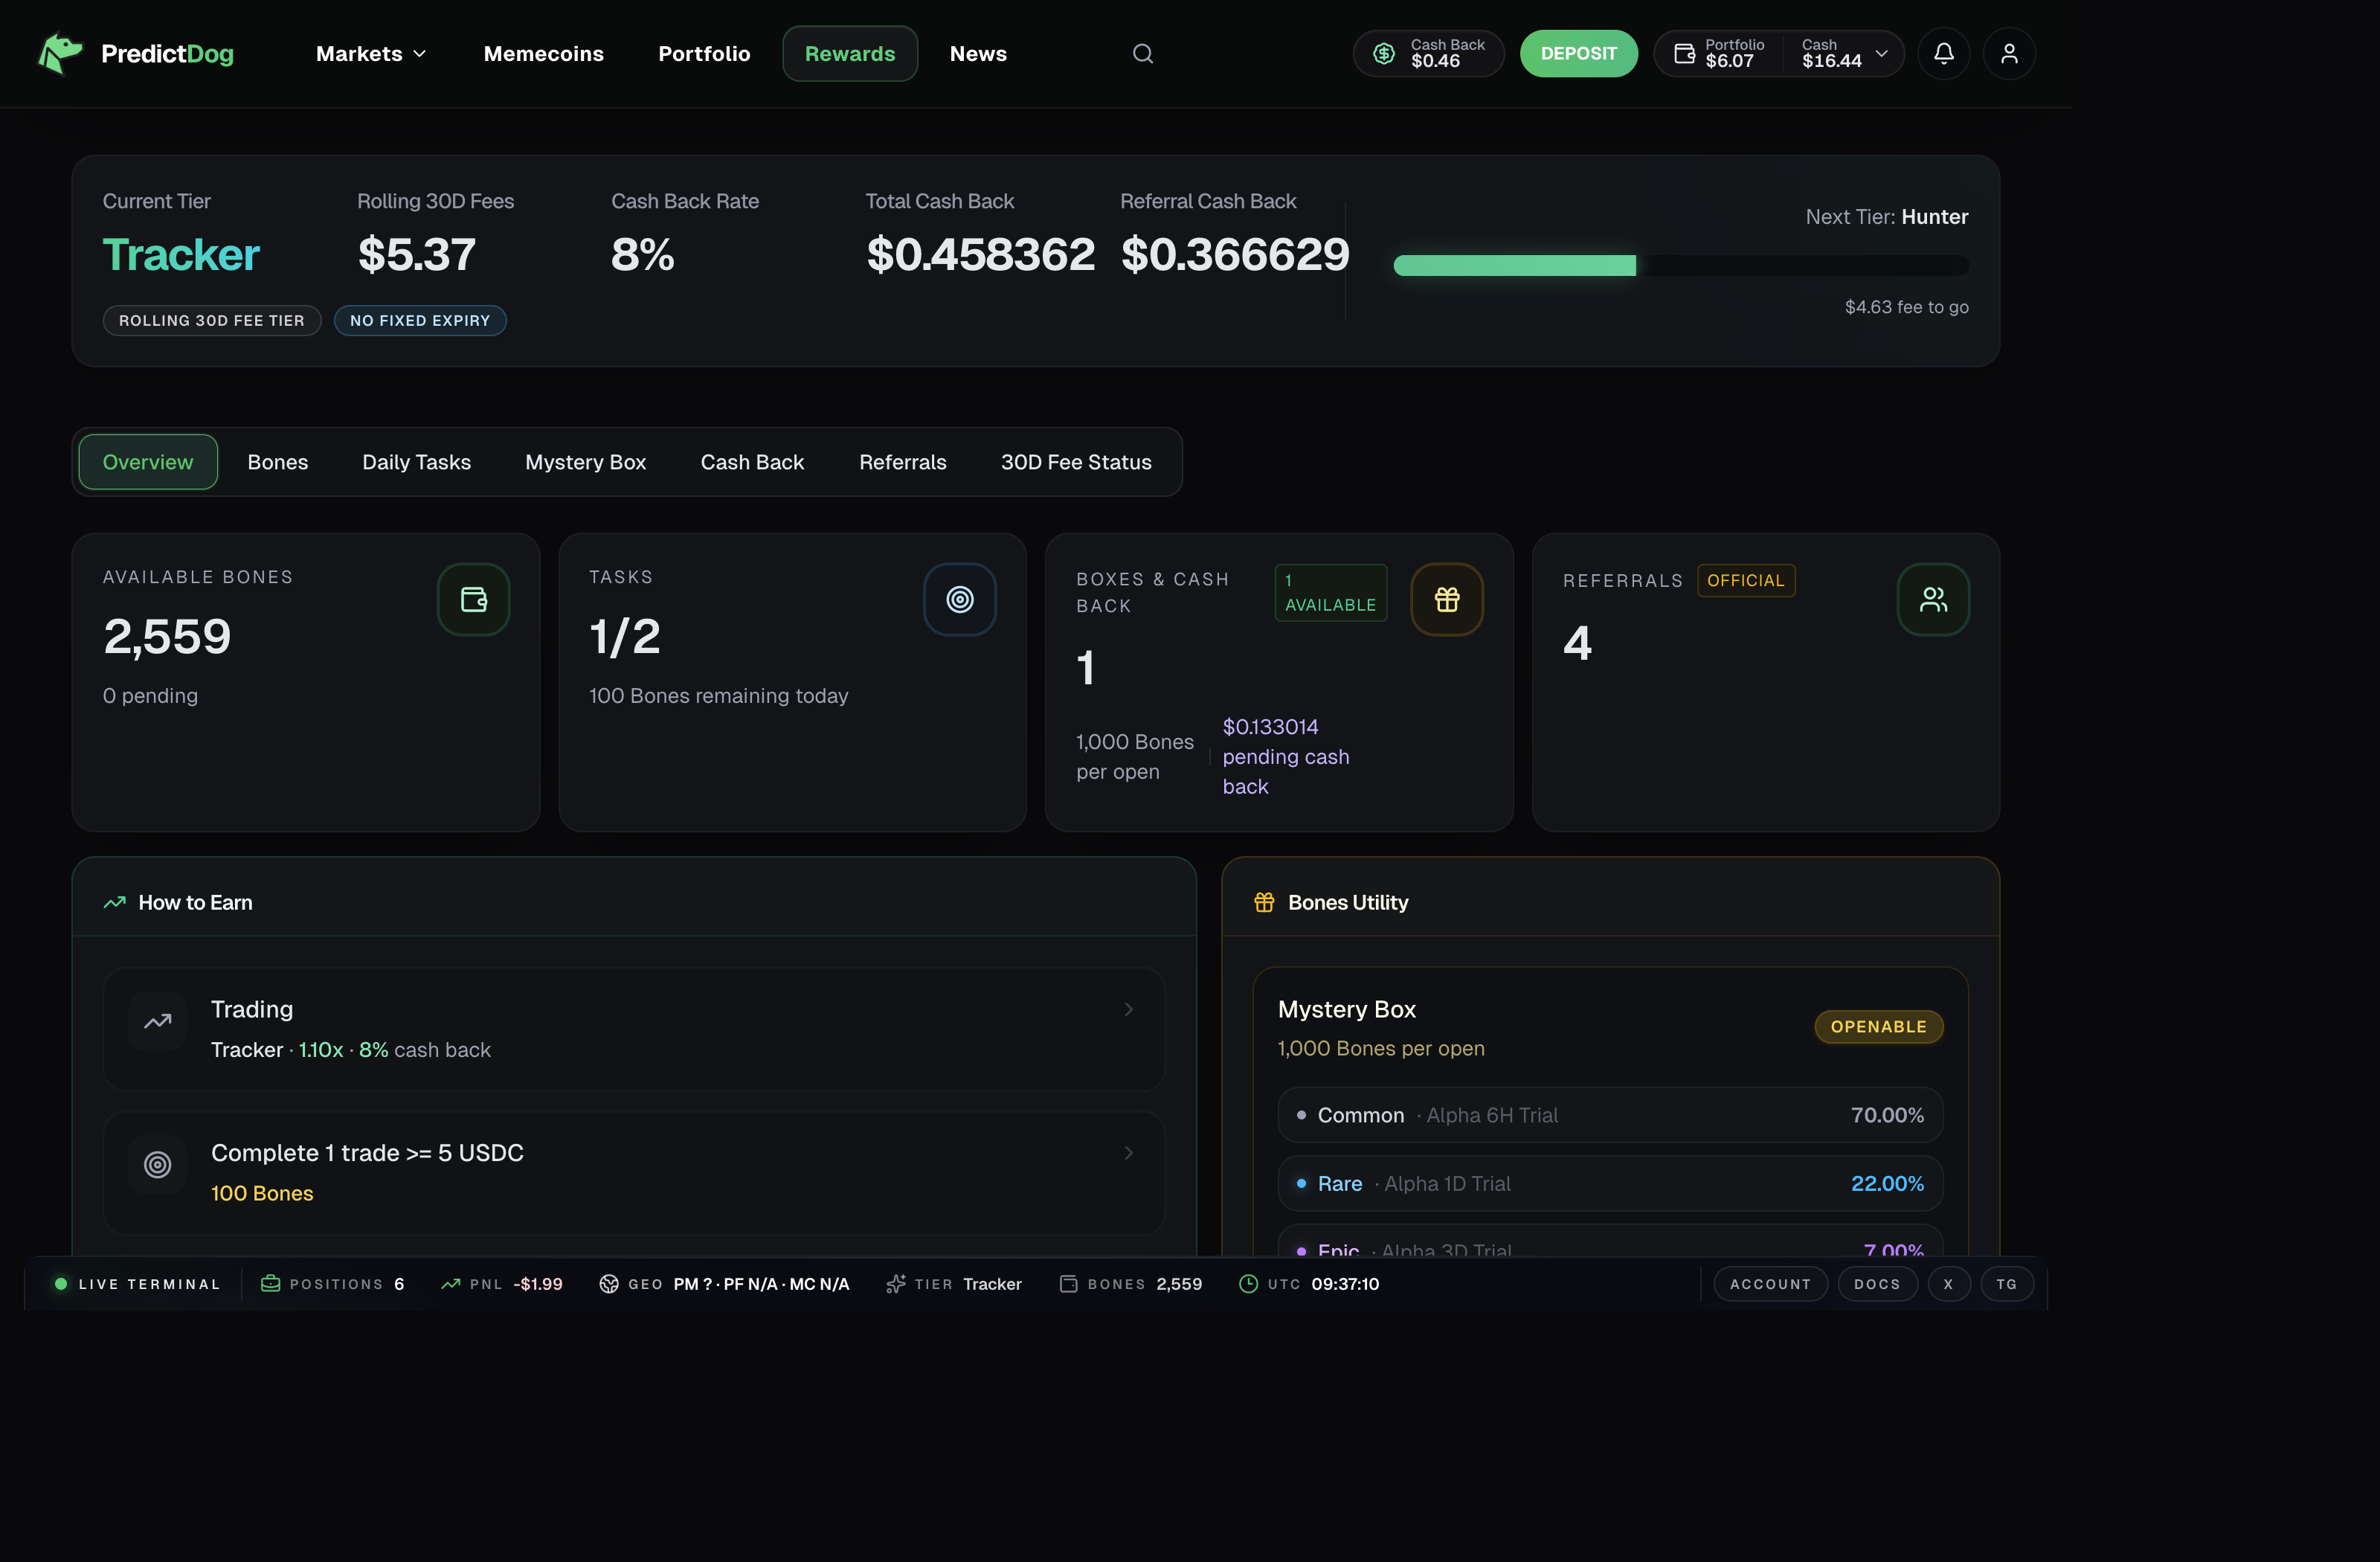Screen dimensions: 2380x1562
Task: Click the $0.133014 pending cash back text
Action: 1286,757
